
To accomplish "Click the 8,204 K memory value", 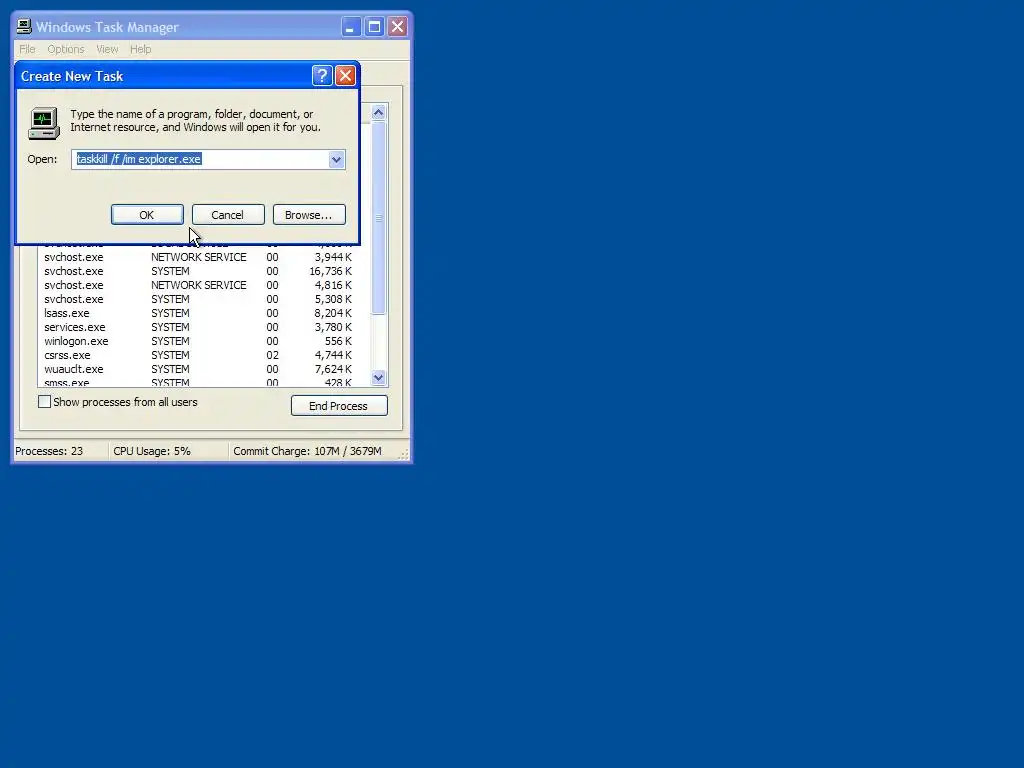I will click(x=333, y=313).
